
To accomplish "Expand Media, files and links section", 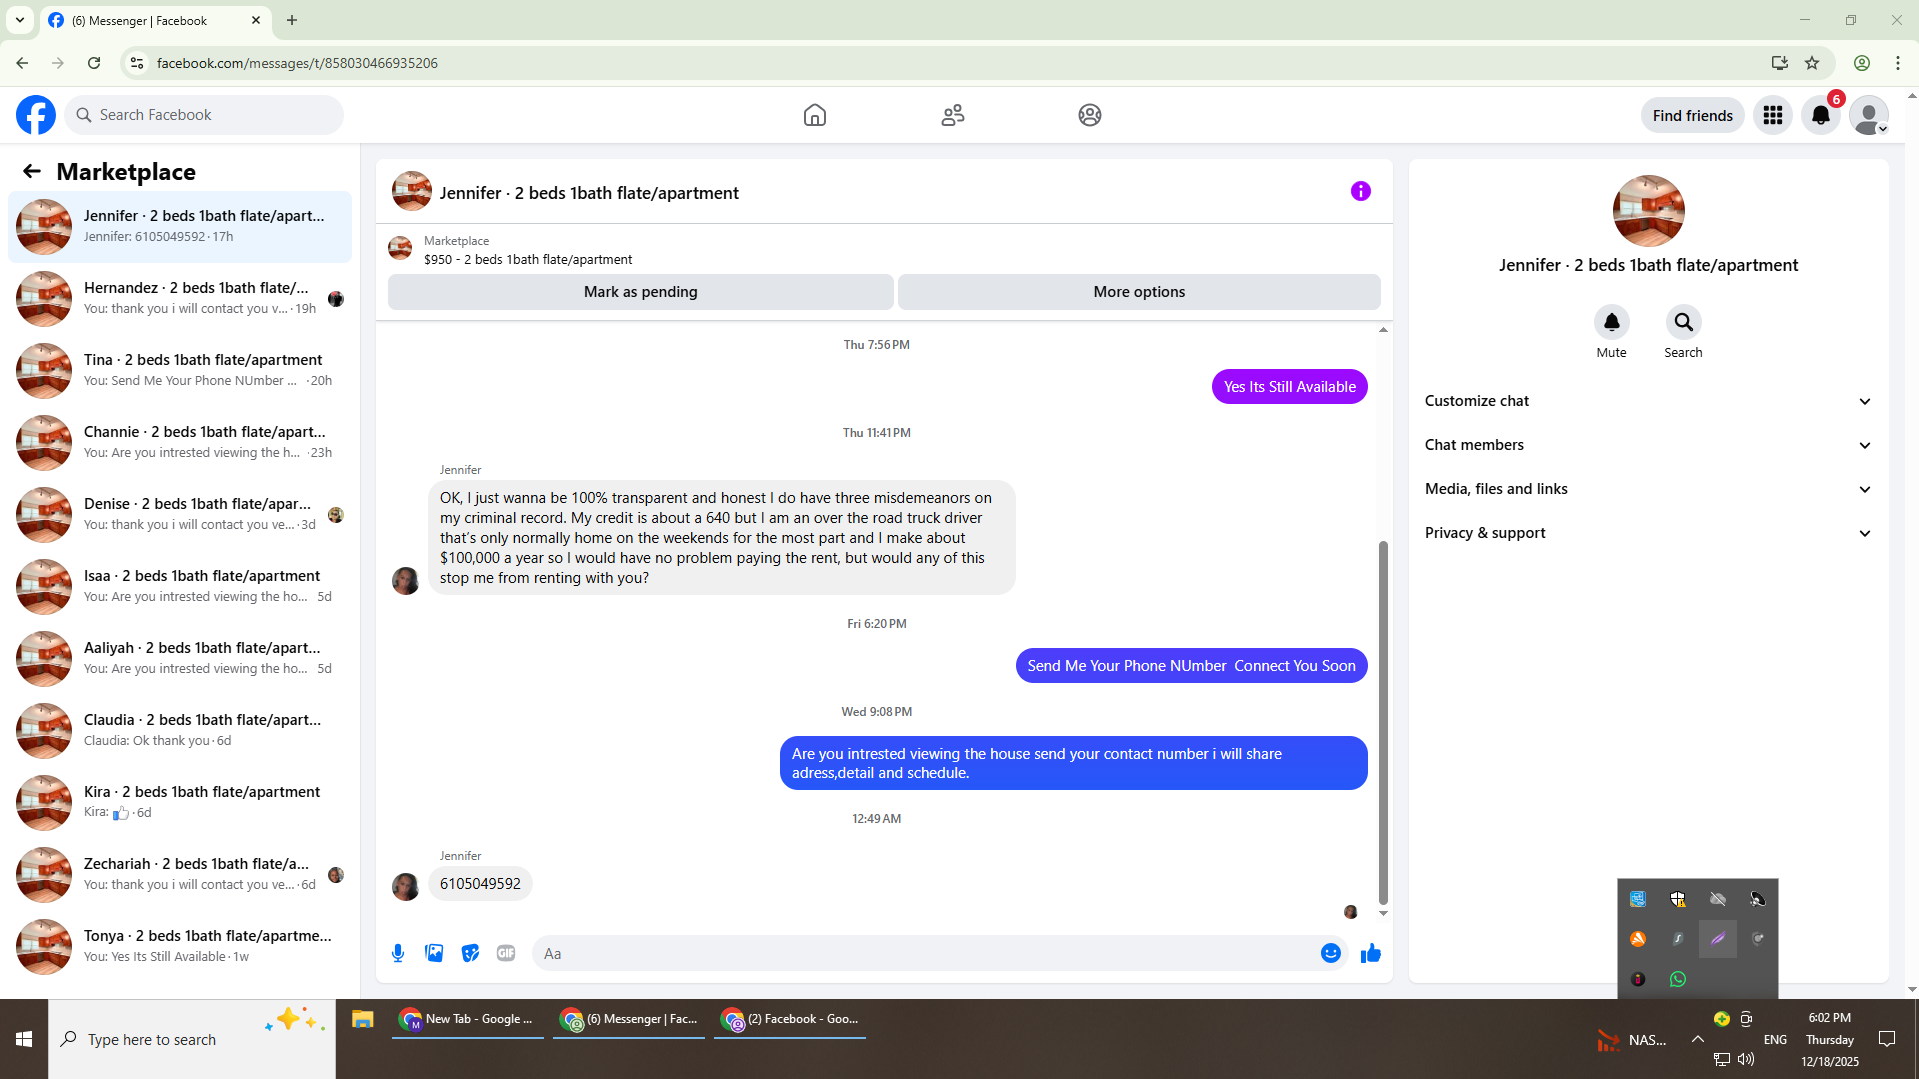I will tap(1648, 489).
